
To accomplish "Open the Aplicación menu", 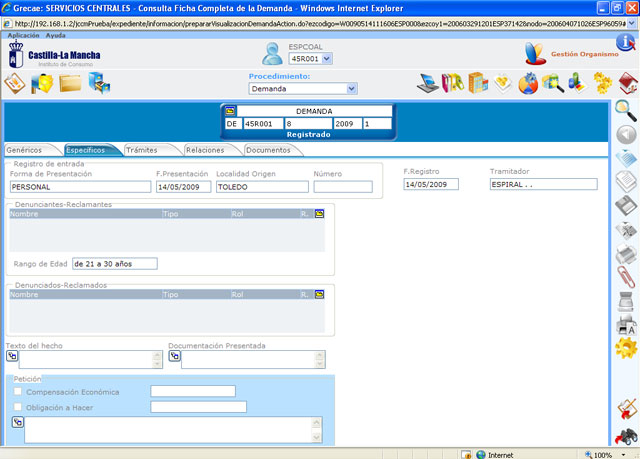I will [x=23, y=35].
